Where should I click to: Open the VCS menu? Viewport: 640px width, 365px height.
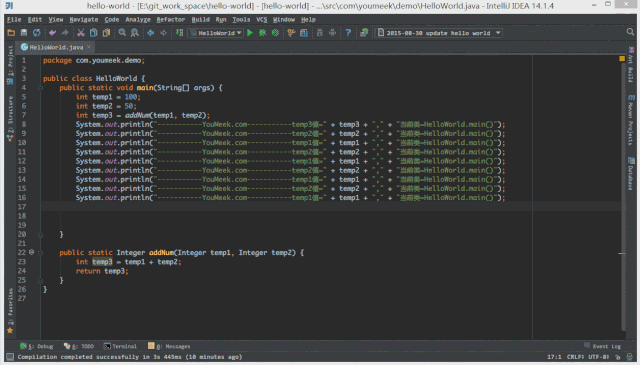click(262, 20)
